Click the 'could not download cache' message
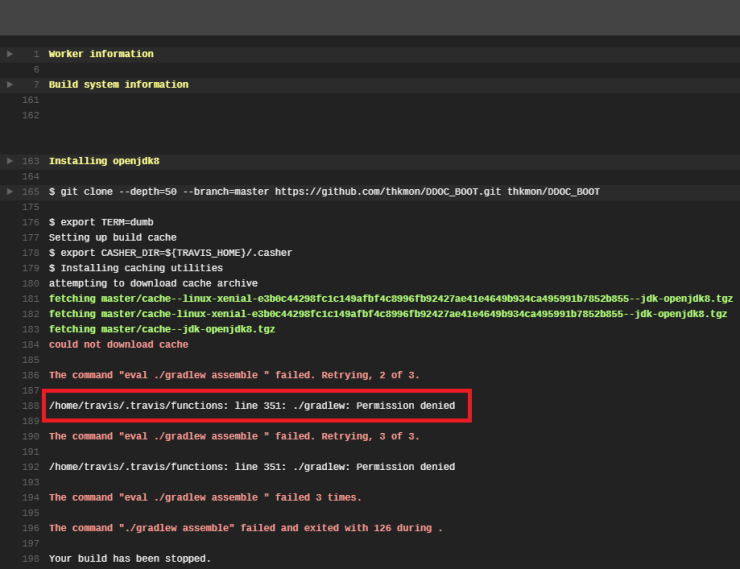 pyautogui.click(x=118, y=345)
